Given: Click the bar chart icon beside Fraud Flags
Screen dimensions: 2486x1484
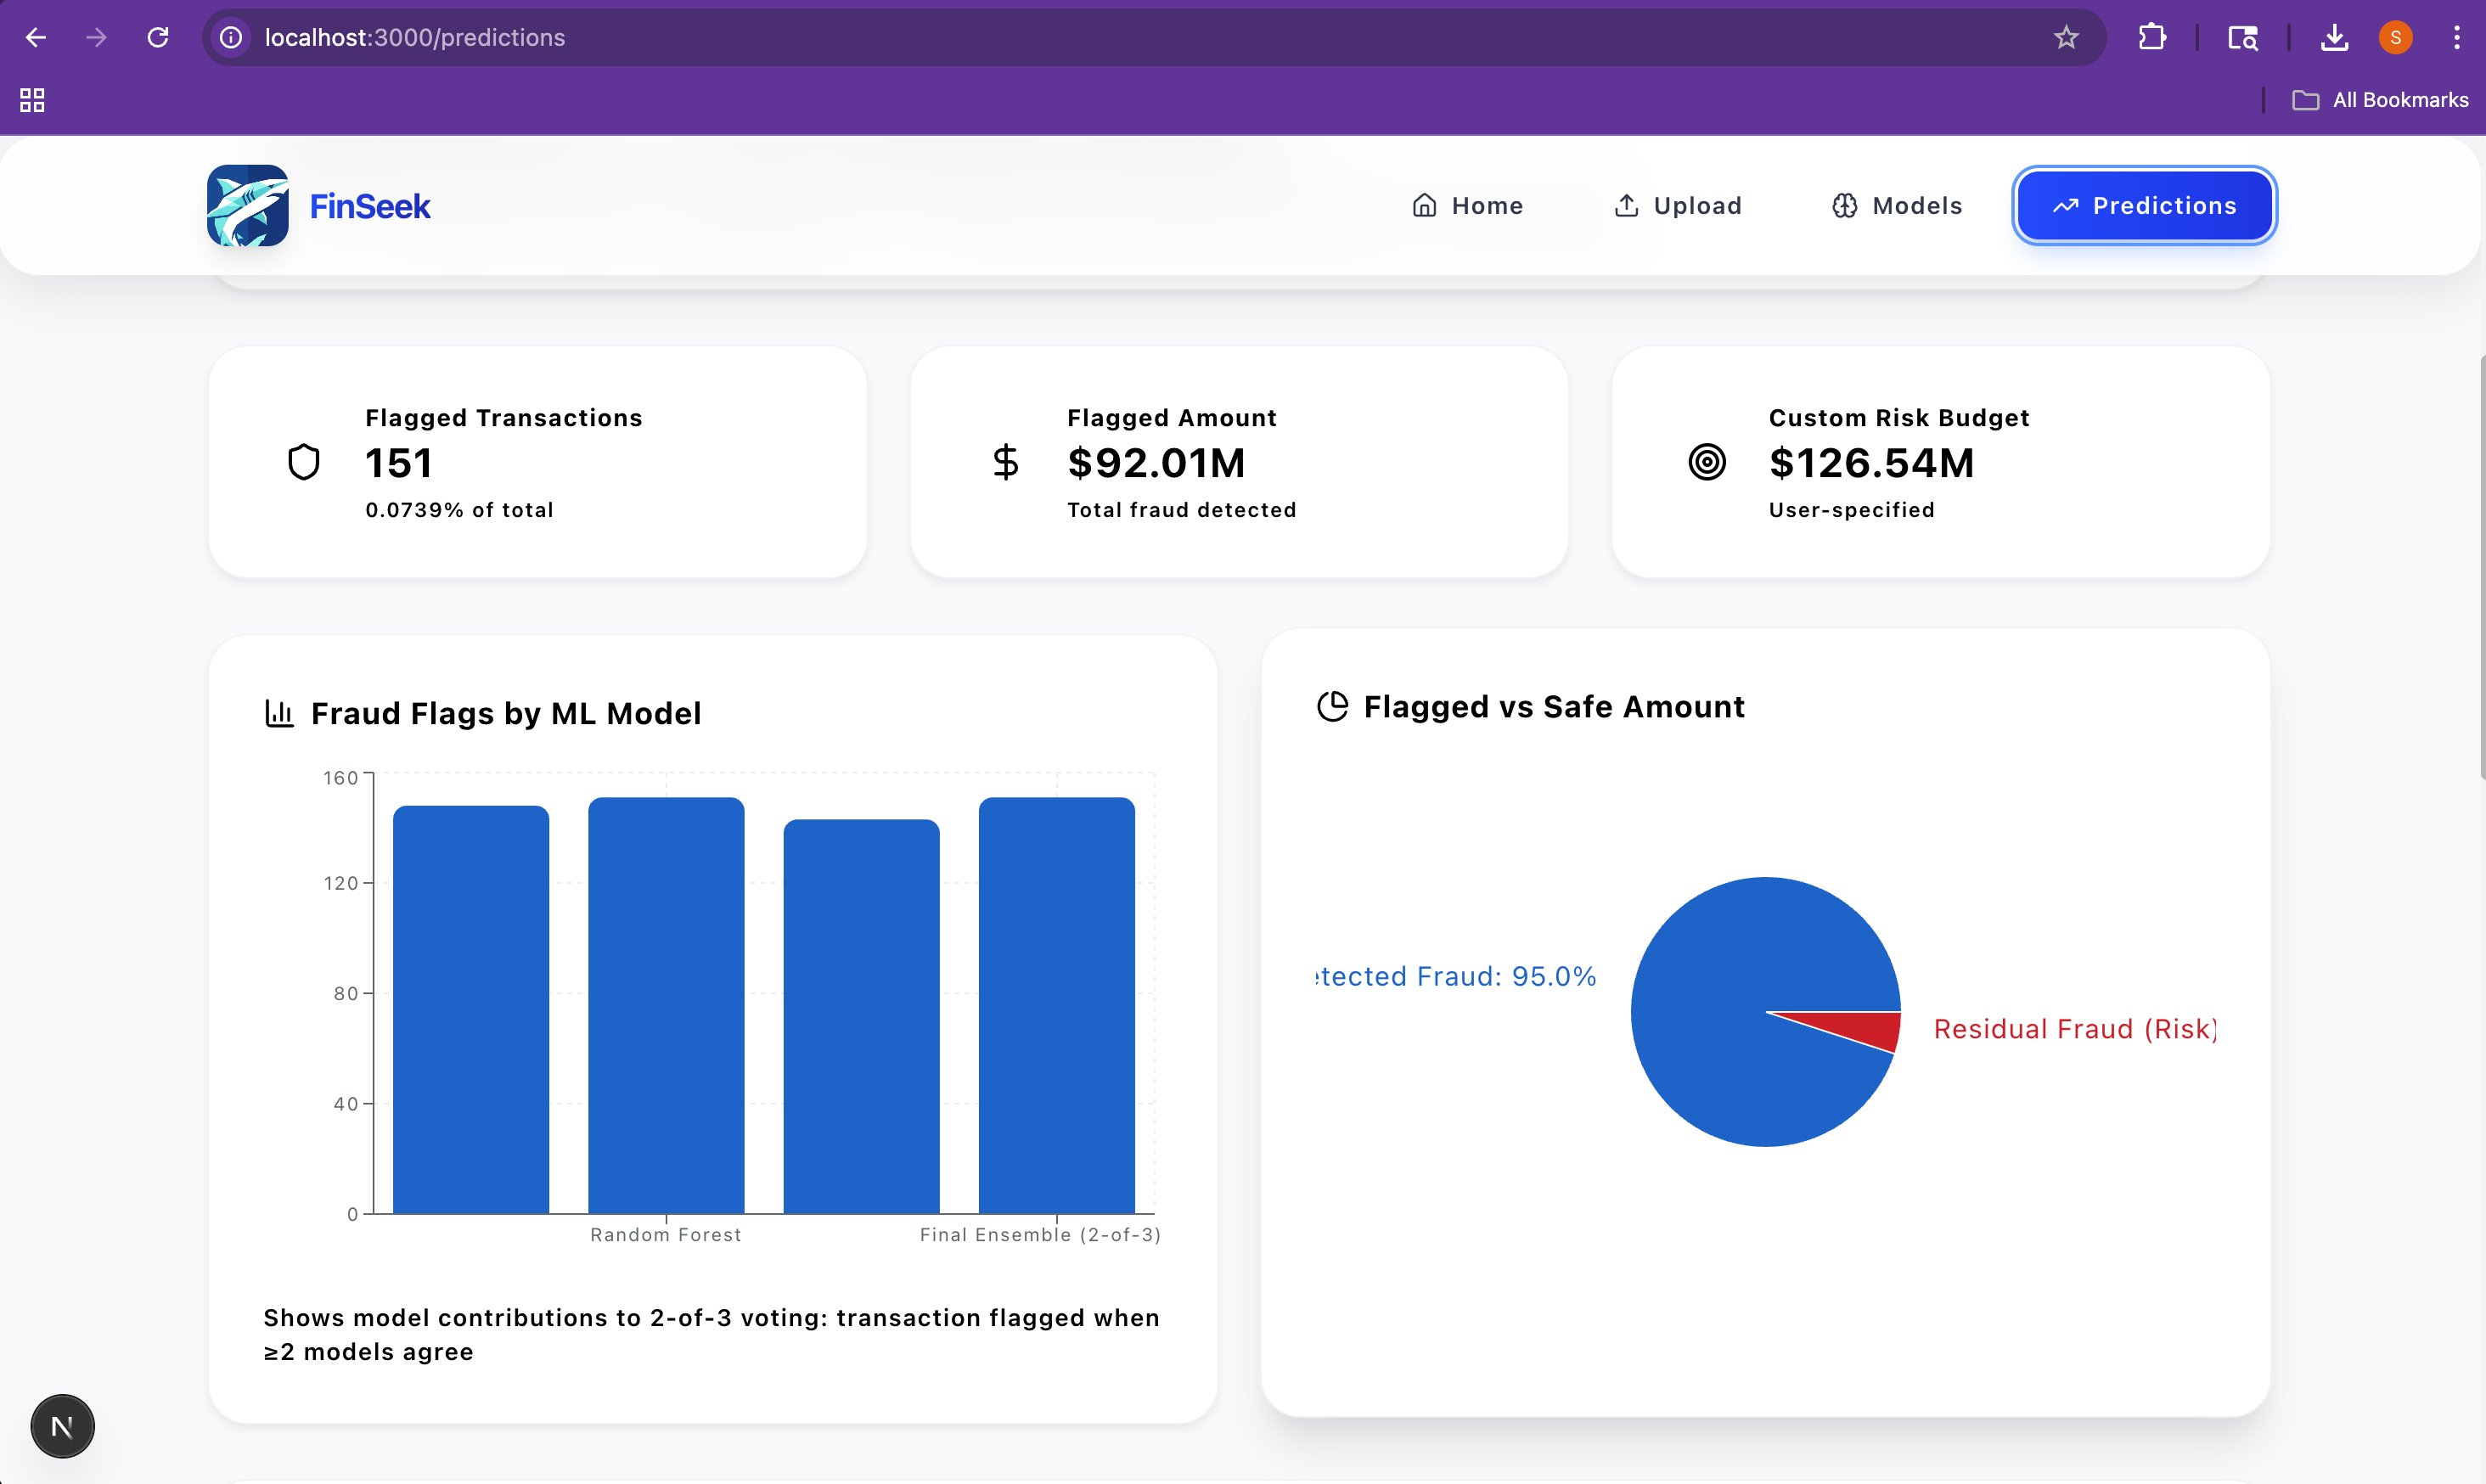Looking at the screenshot, I should click(x=279, y=713).
